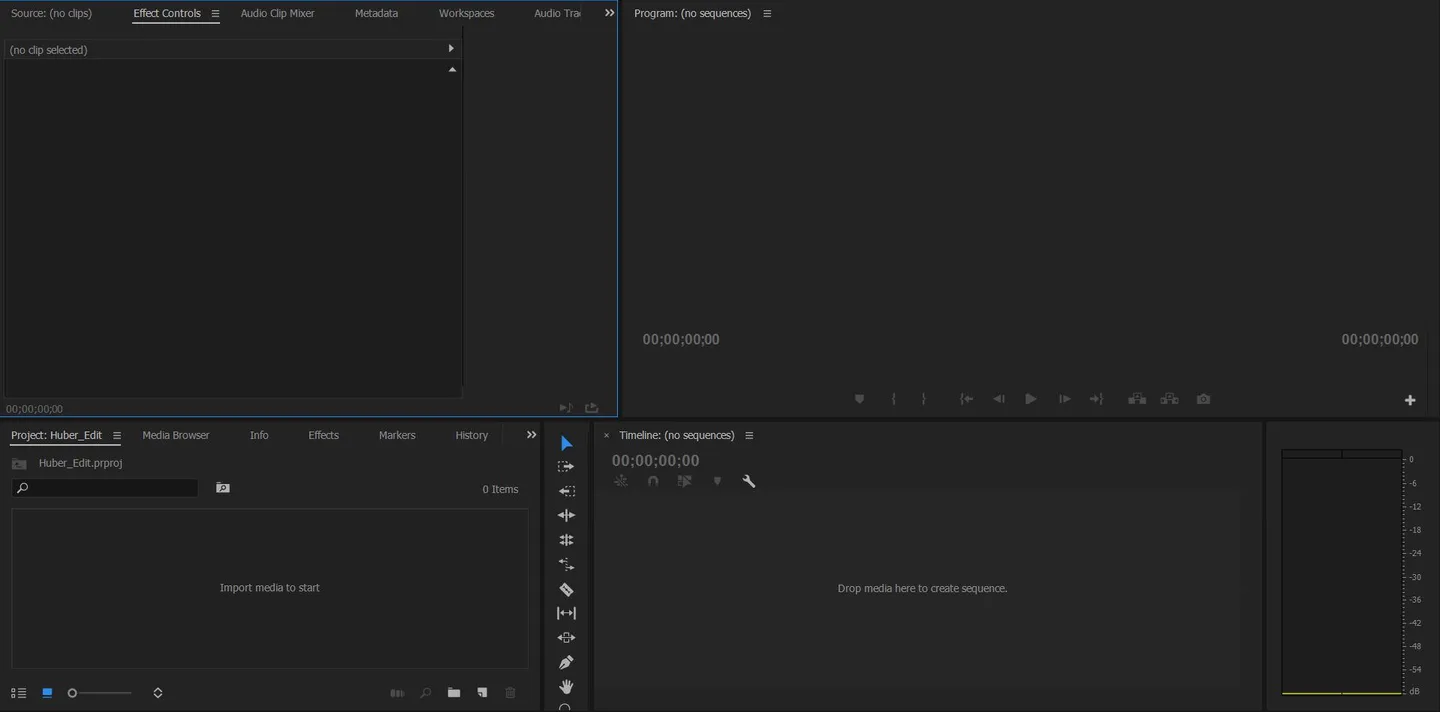Open the Metadata tab
Screen dimensions: 1440x712
(x=376, y=14)
